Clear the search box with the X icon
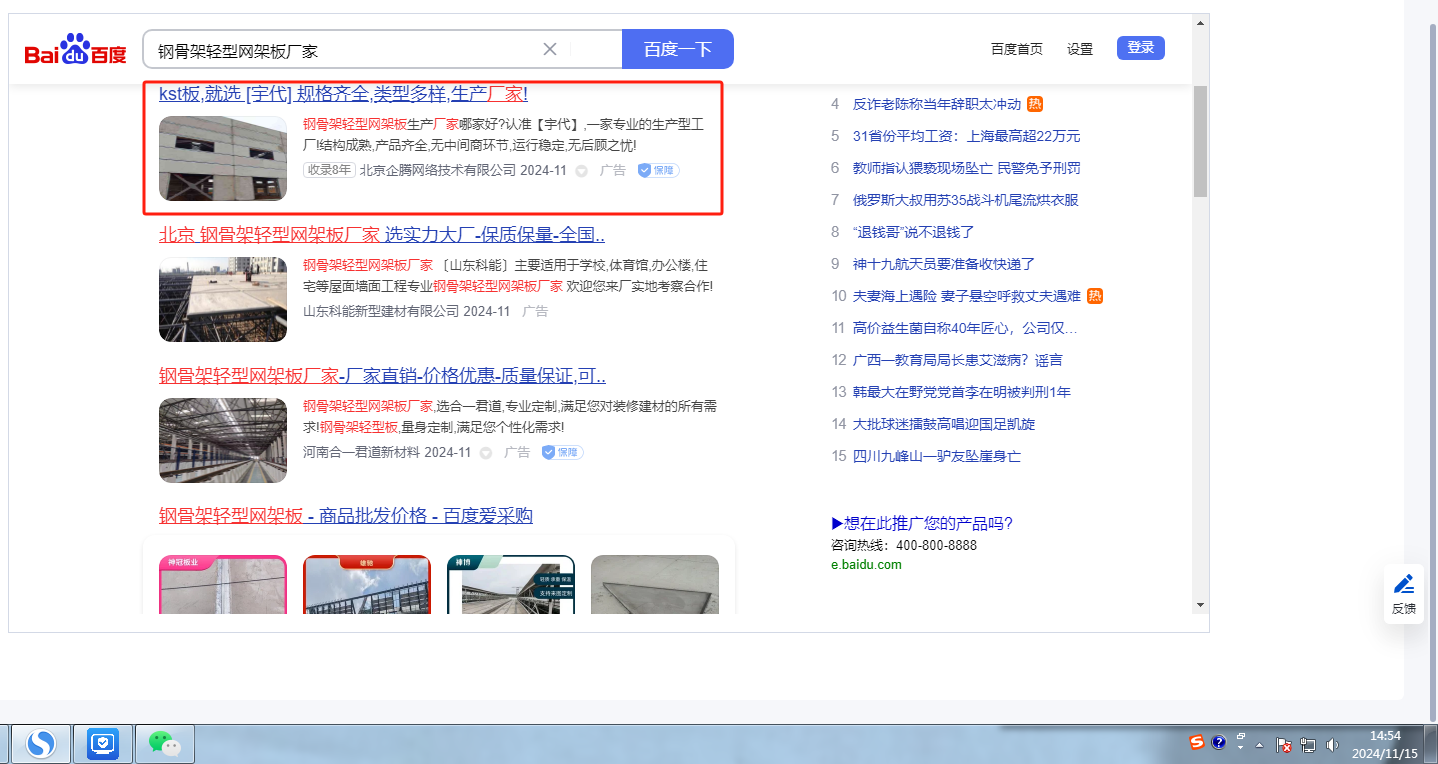Screen dimensions: 1438x764 [550, 49]
